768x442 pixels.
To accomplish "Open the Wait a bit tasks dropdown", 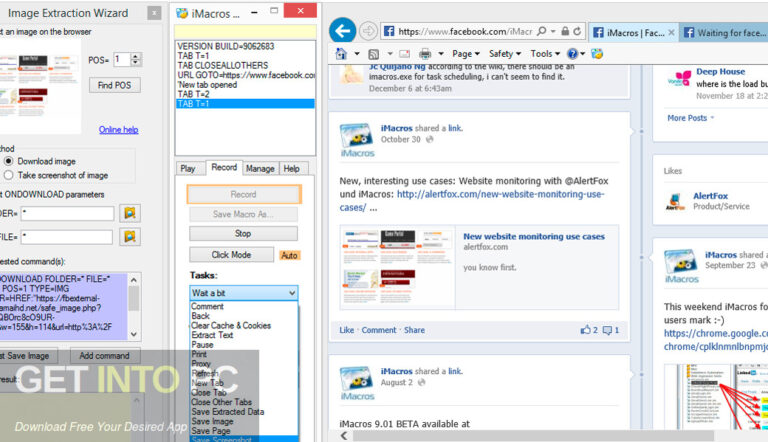I will 243,293.
